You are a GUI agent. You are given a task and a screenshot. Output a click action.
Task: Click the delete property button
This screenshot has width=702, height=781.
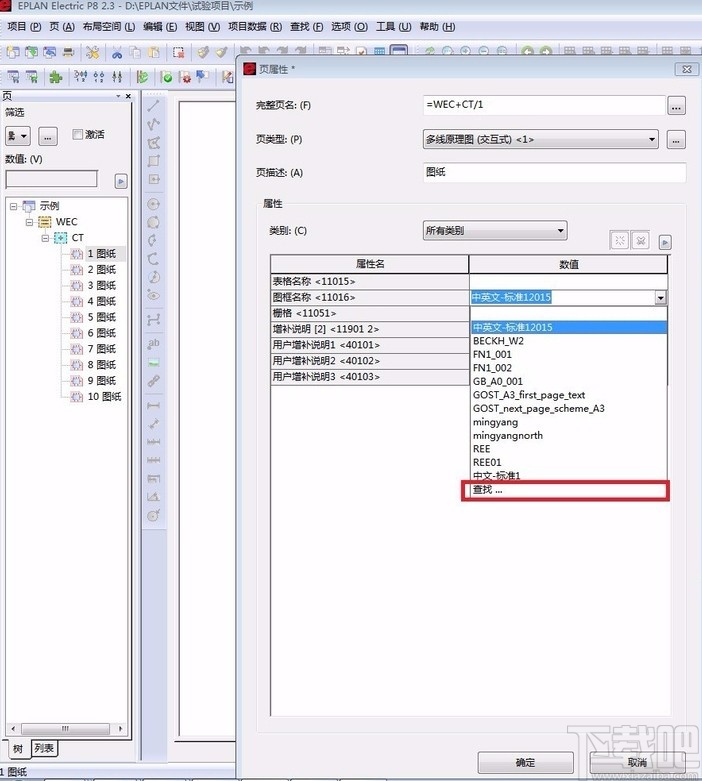point(641,241)
